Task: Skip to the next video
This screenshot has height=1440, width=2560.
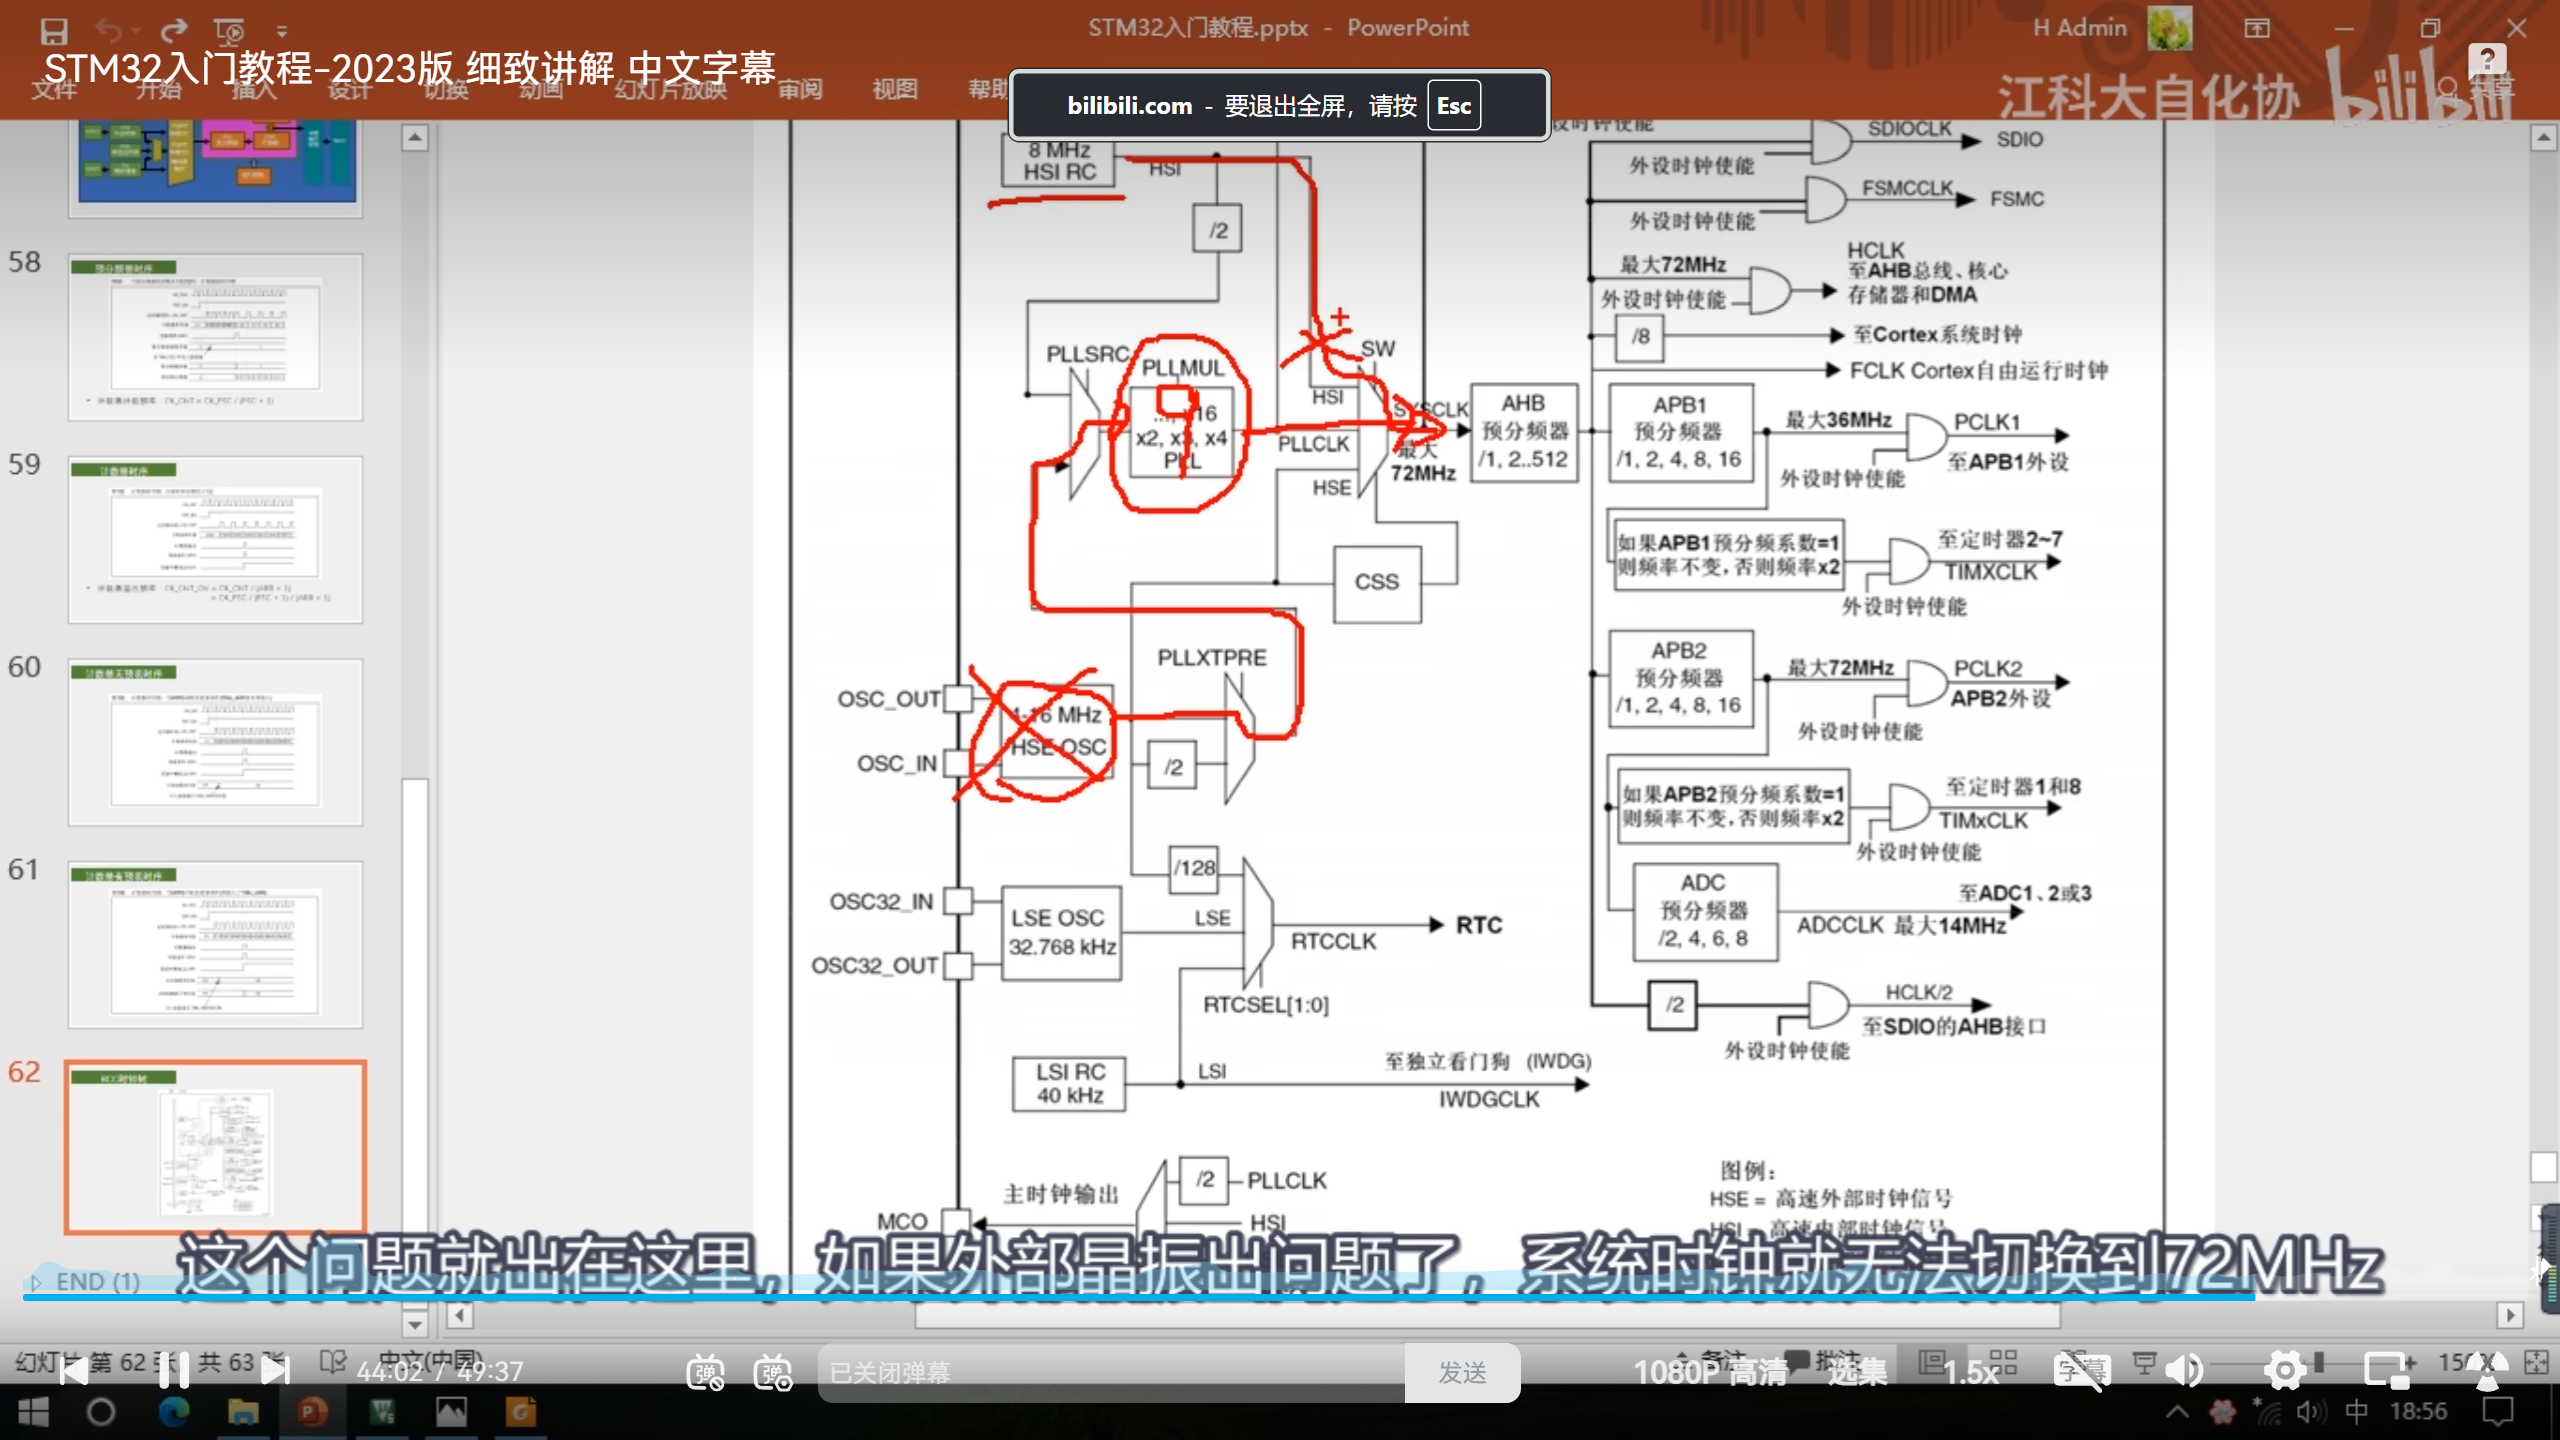Action: [x=275, y=1371]
